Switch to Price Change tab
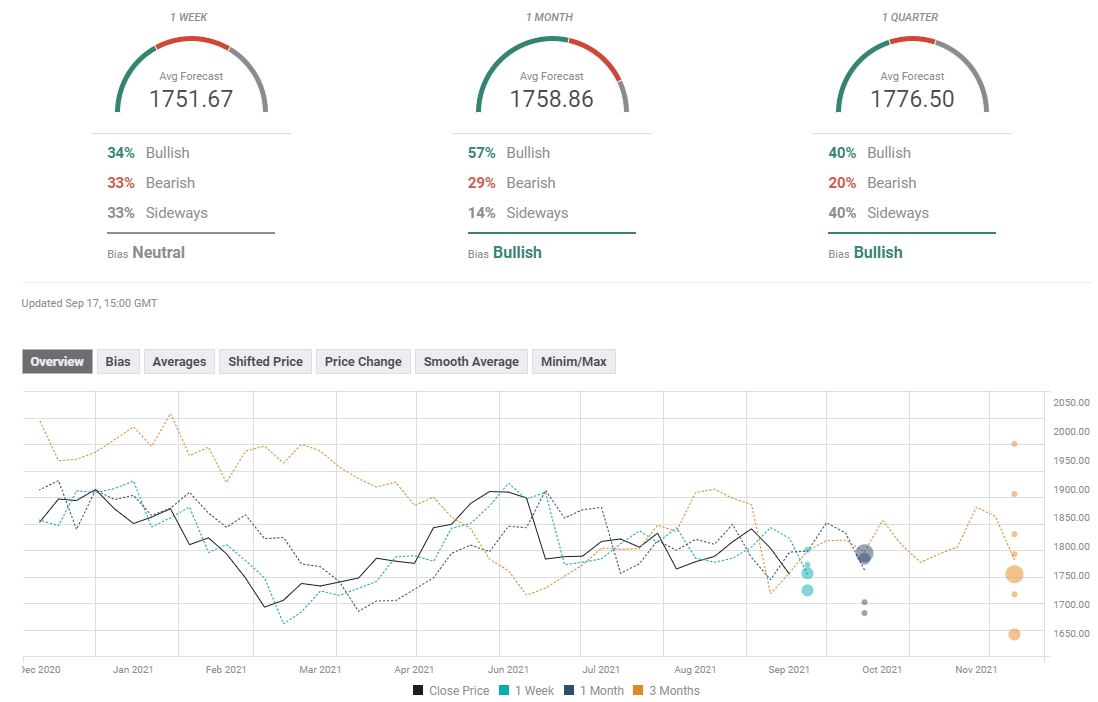 (x=363, y=362)
